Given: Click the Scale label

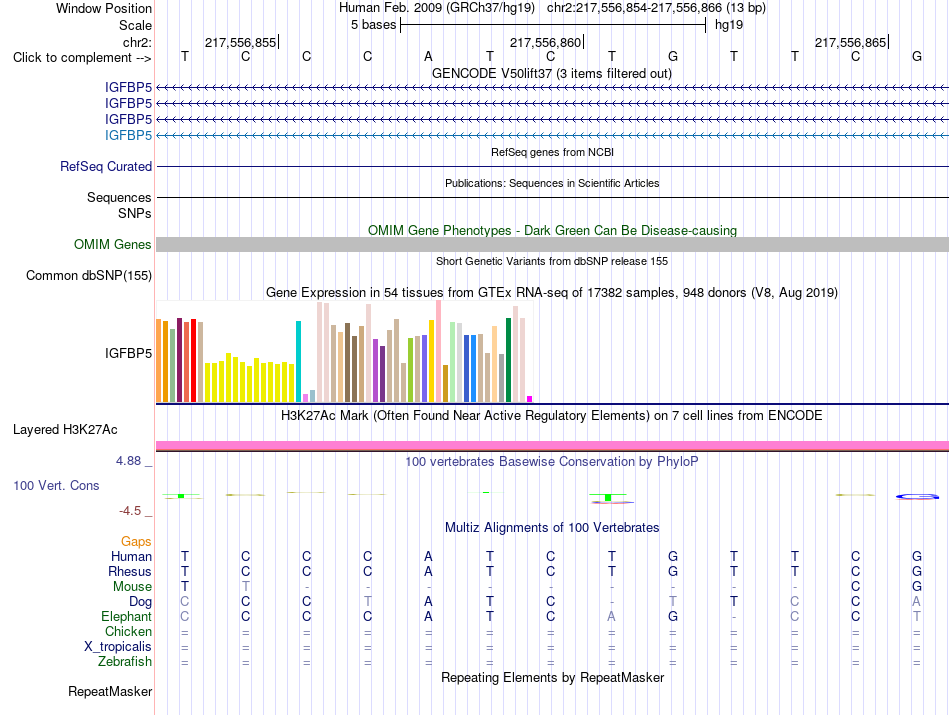Looking at the screenshot, I should tap(135, 25).
